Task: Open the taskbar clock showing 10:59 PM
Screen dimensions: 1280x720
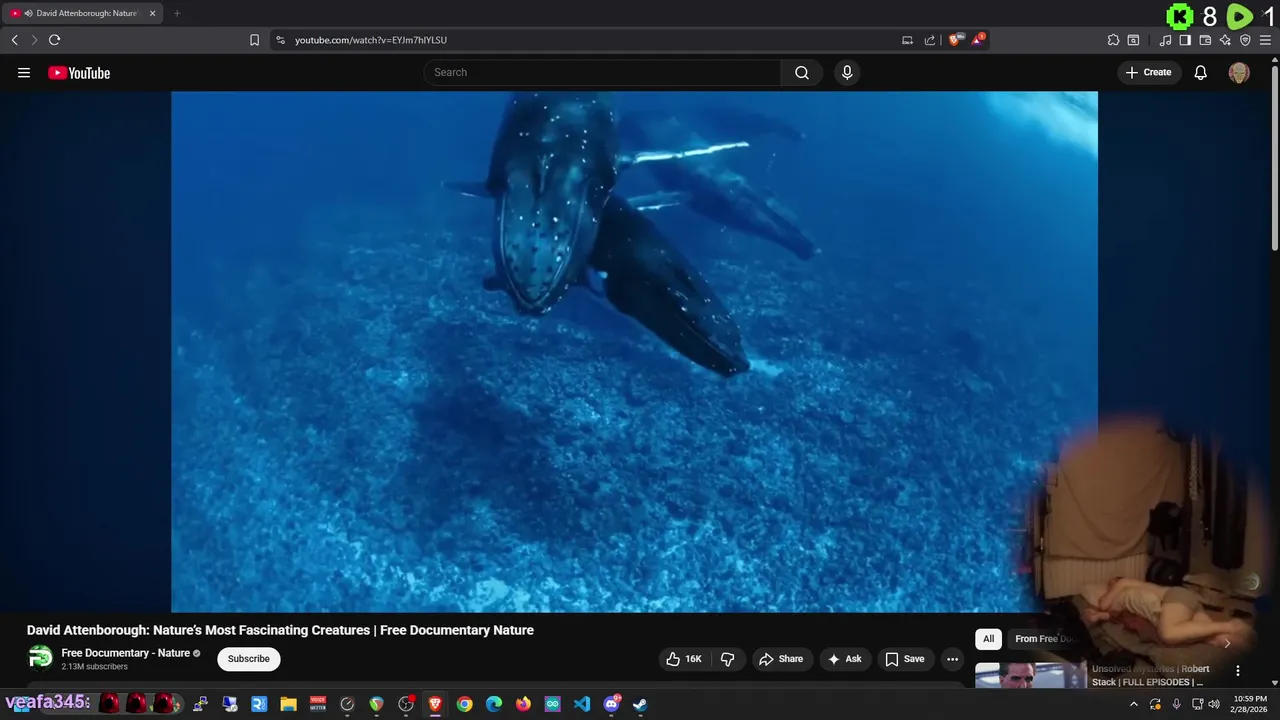Action: pos(1250,704)
